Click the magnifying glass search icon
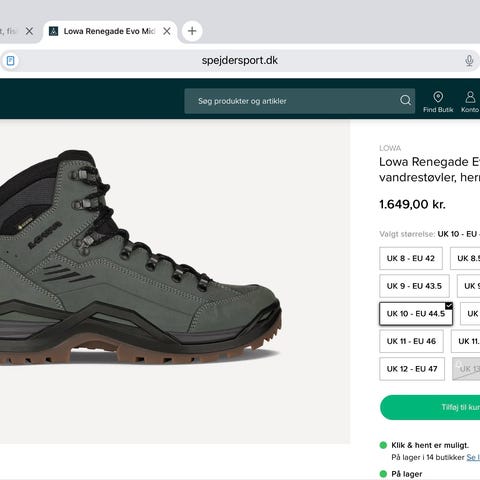Image resolution: width=480 pixels, height=480 pixels. coord(405,100)
